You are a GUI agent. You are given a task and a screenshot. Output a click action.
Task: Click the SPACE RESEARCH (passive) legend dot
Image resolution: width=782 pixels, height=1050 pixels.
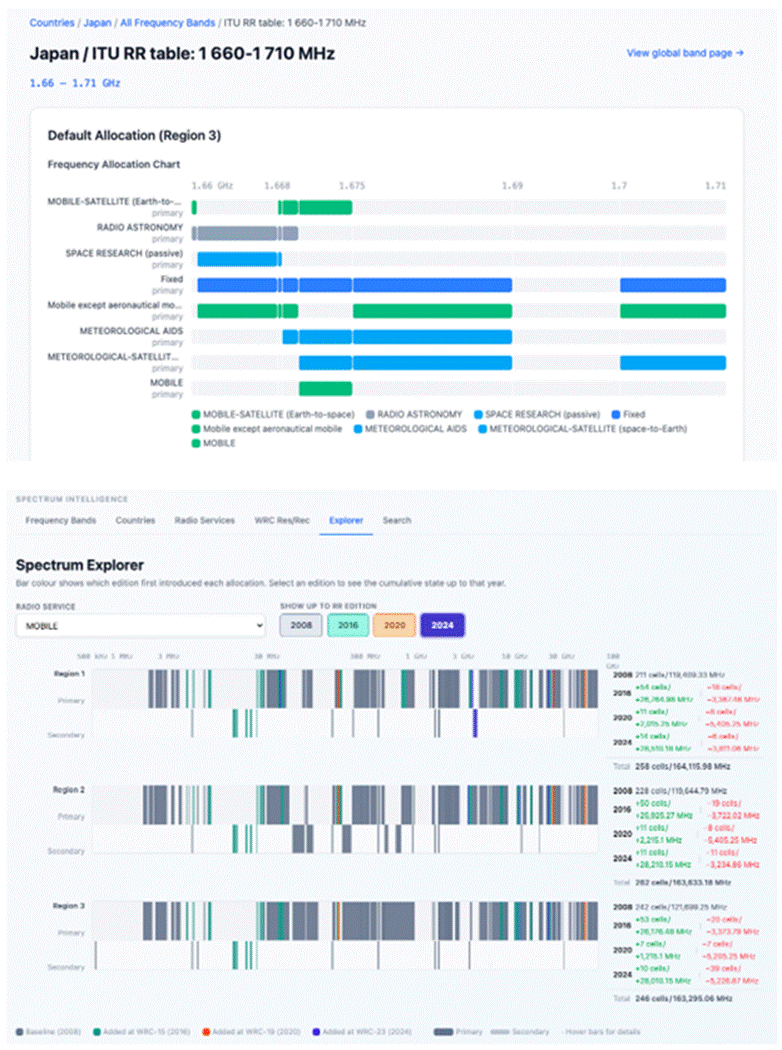[478, 415]
